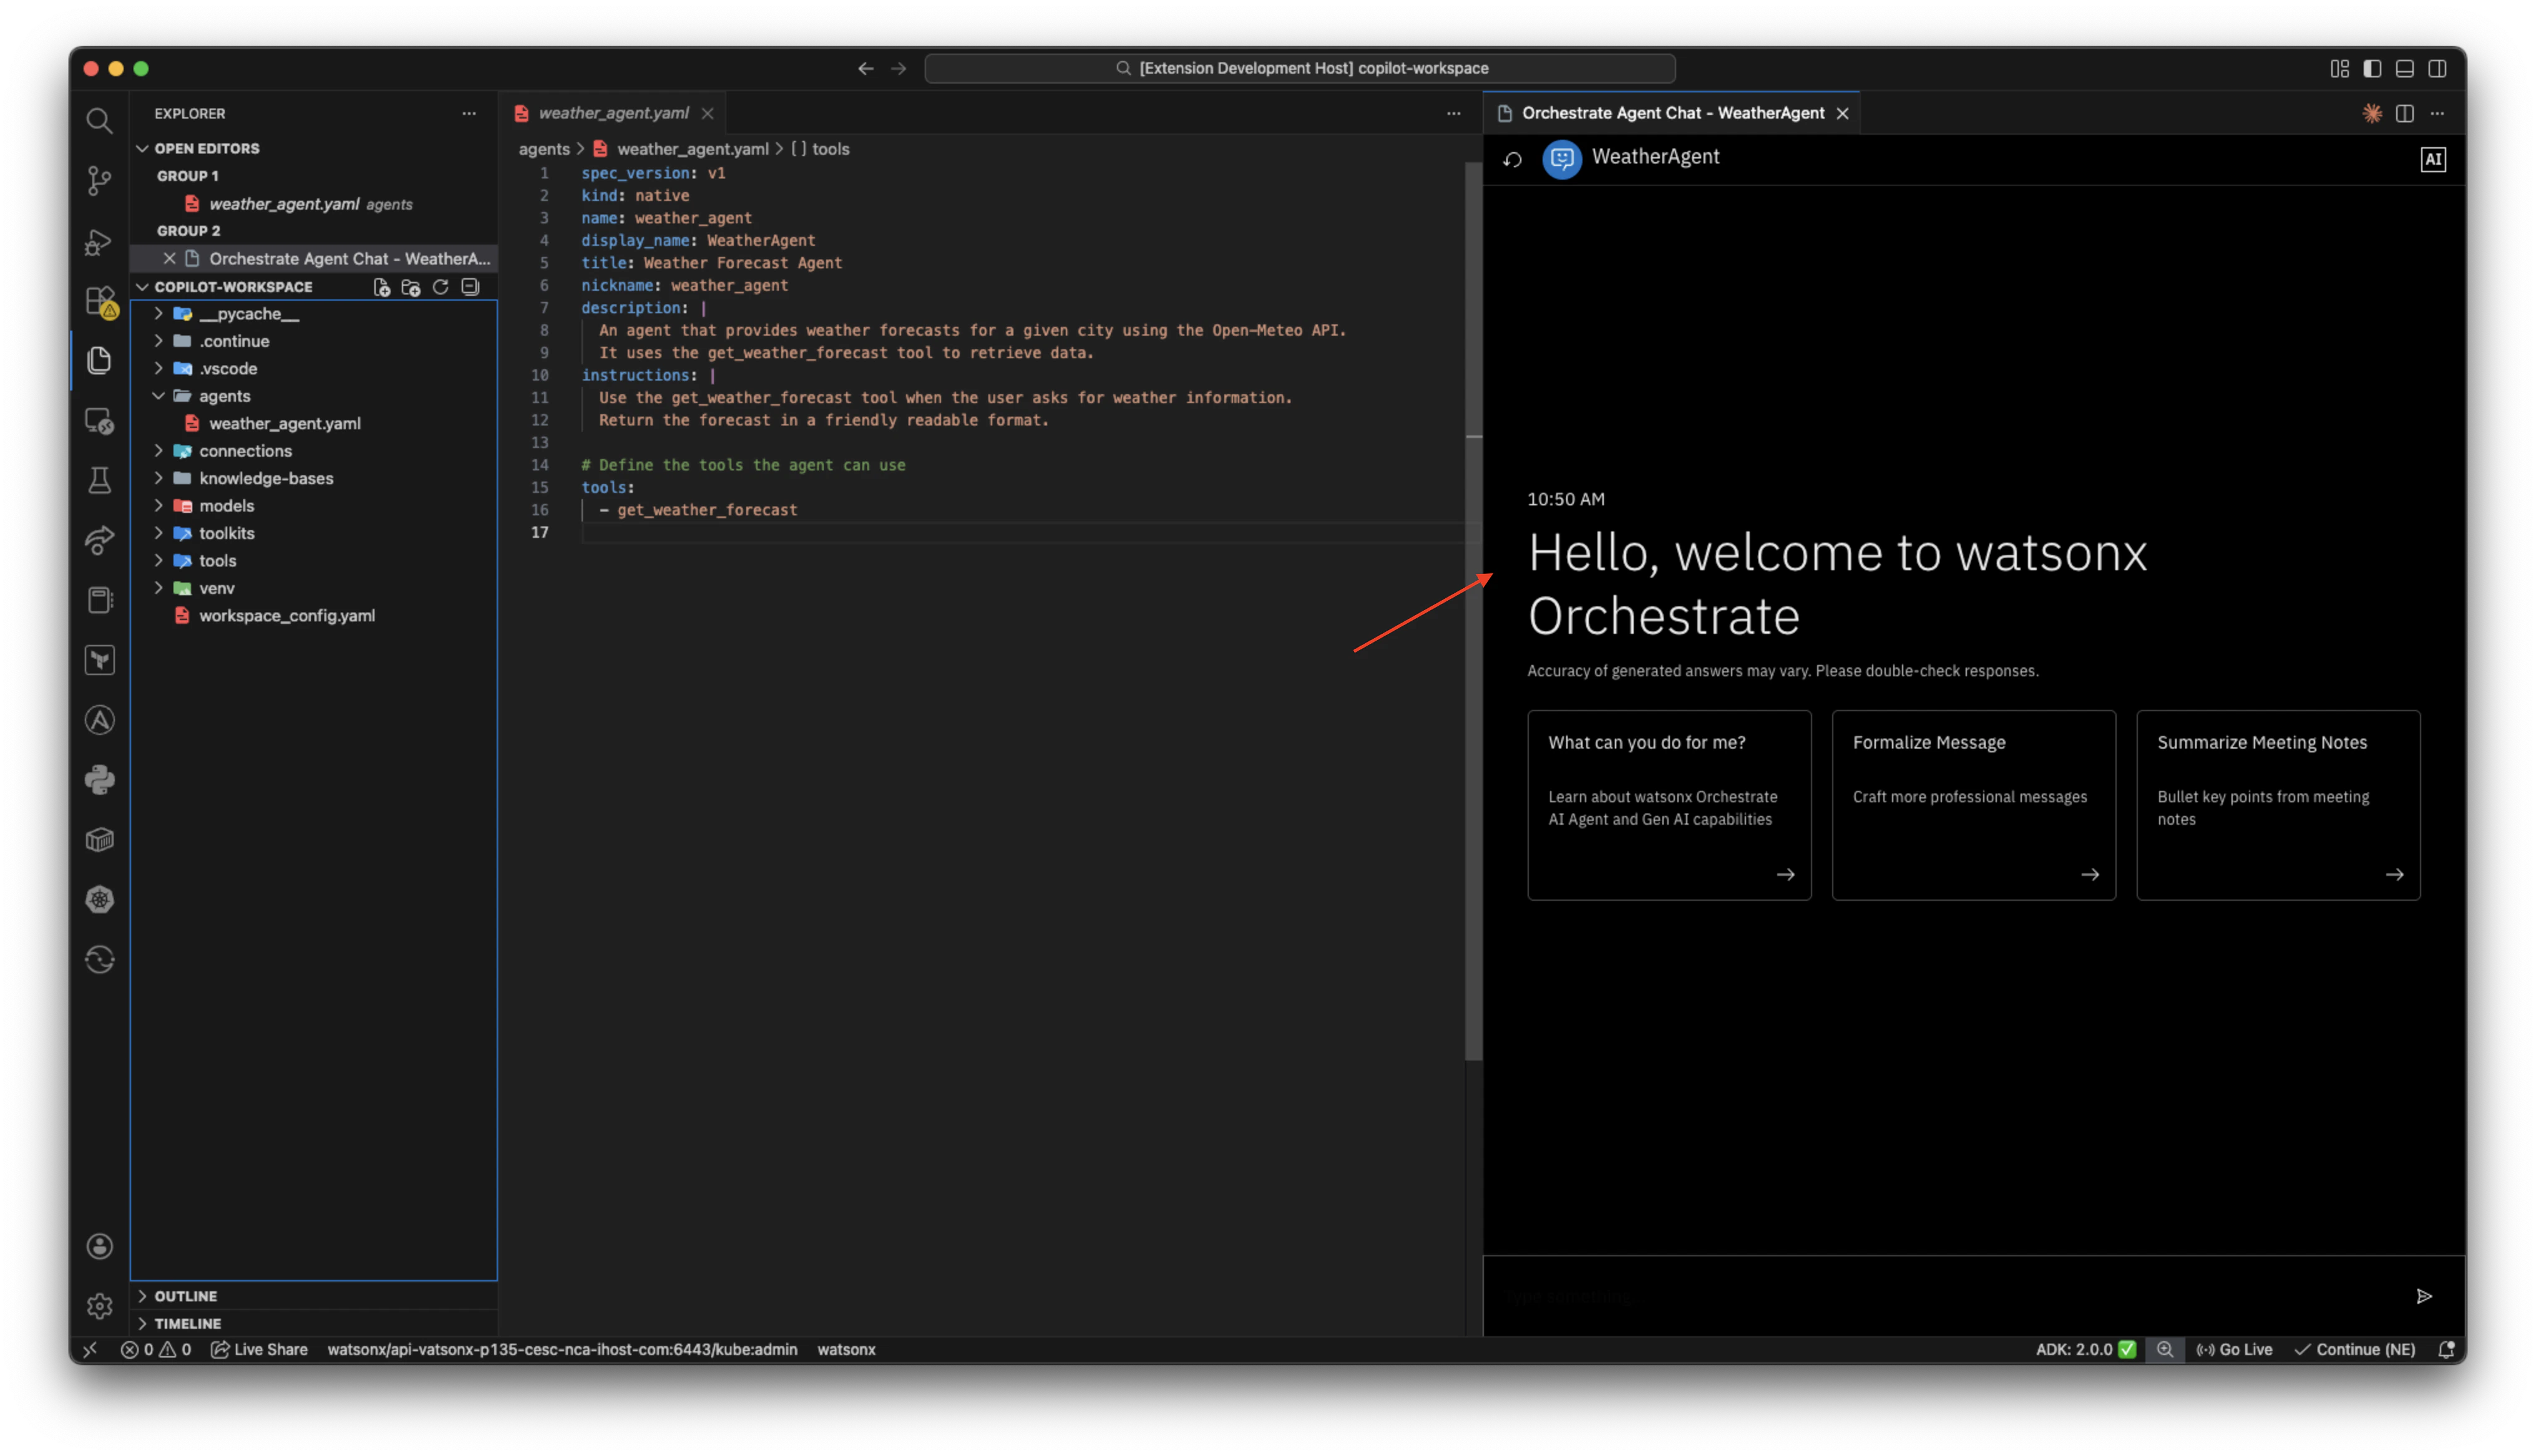Select Orchestrate Agent Chat - WeatherAgent tab
Screen dimensions: 2536x1456
[1671, 113]
